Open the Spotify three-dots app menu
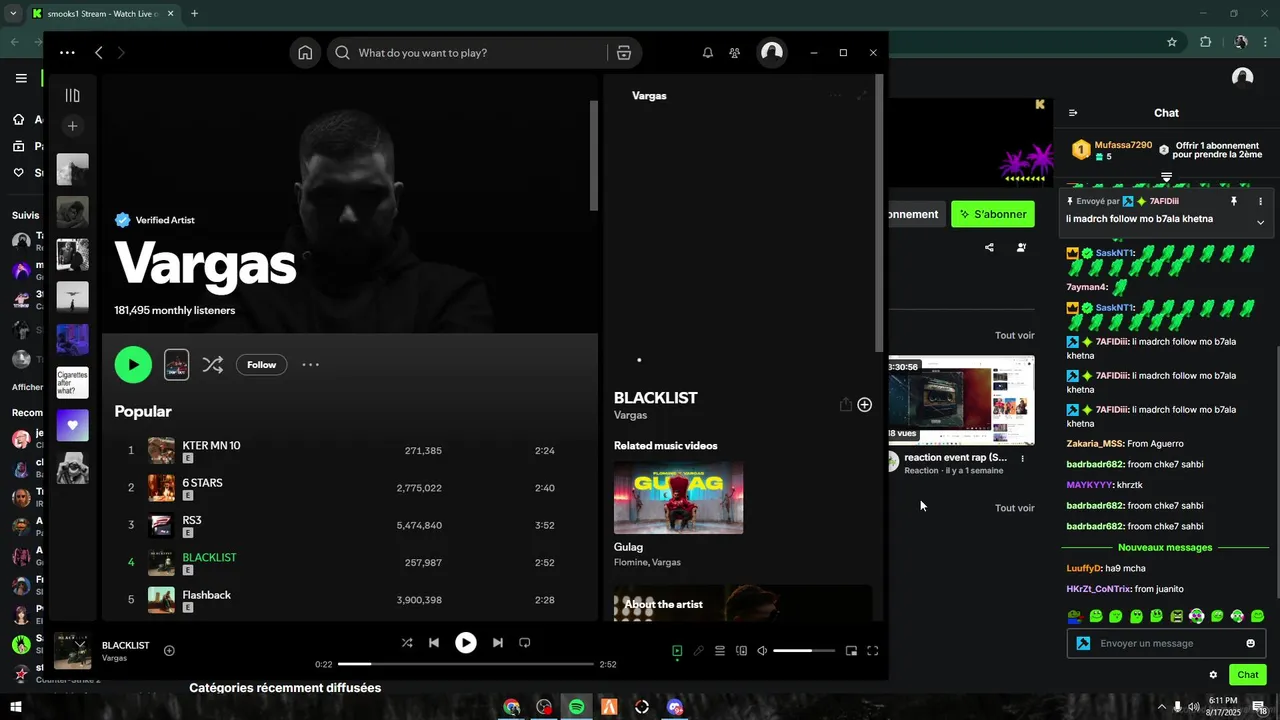1280x720 pixels. (x=67, y=53)
